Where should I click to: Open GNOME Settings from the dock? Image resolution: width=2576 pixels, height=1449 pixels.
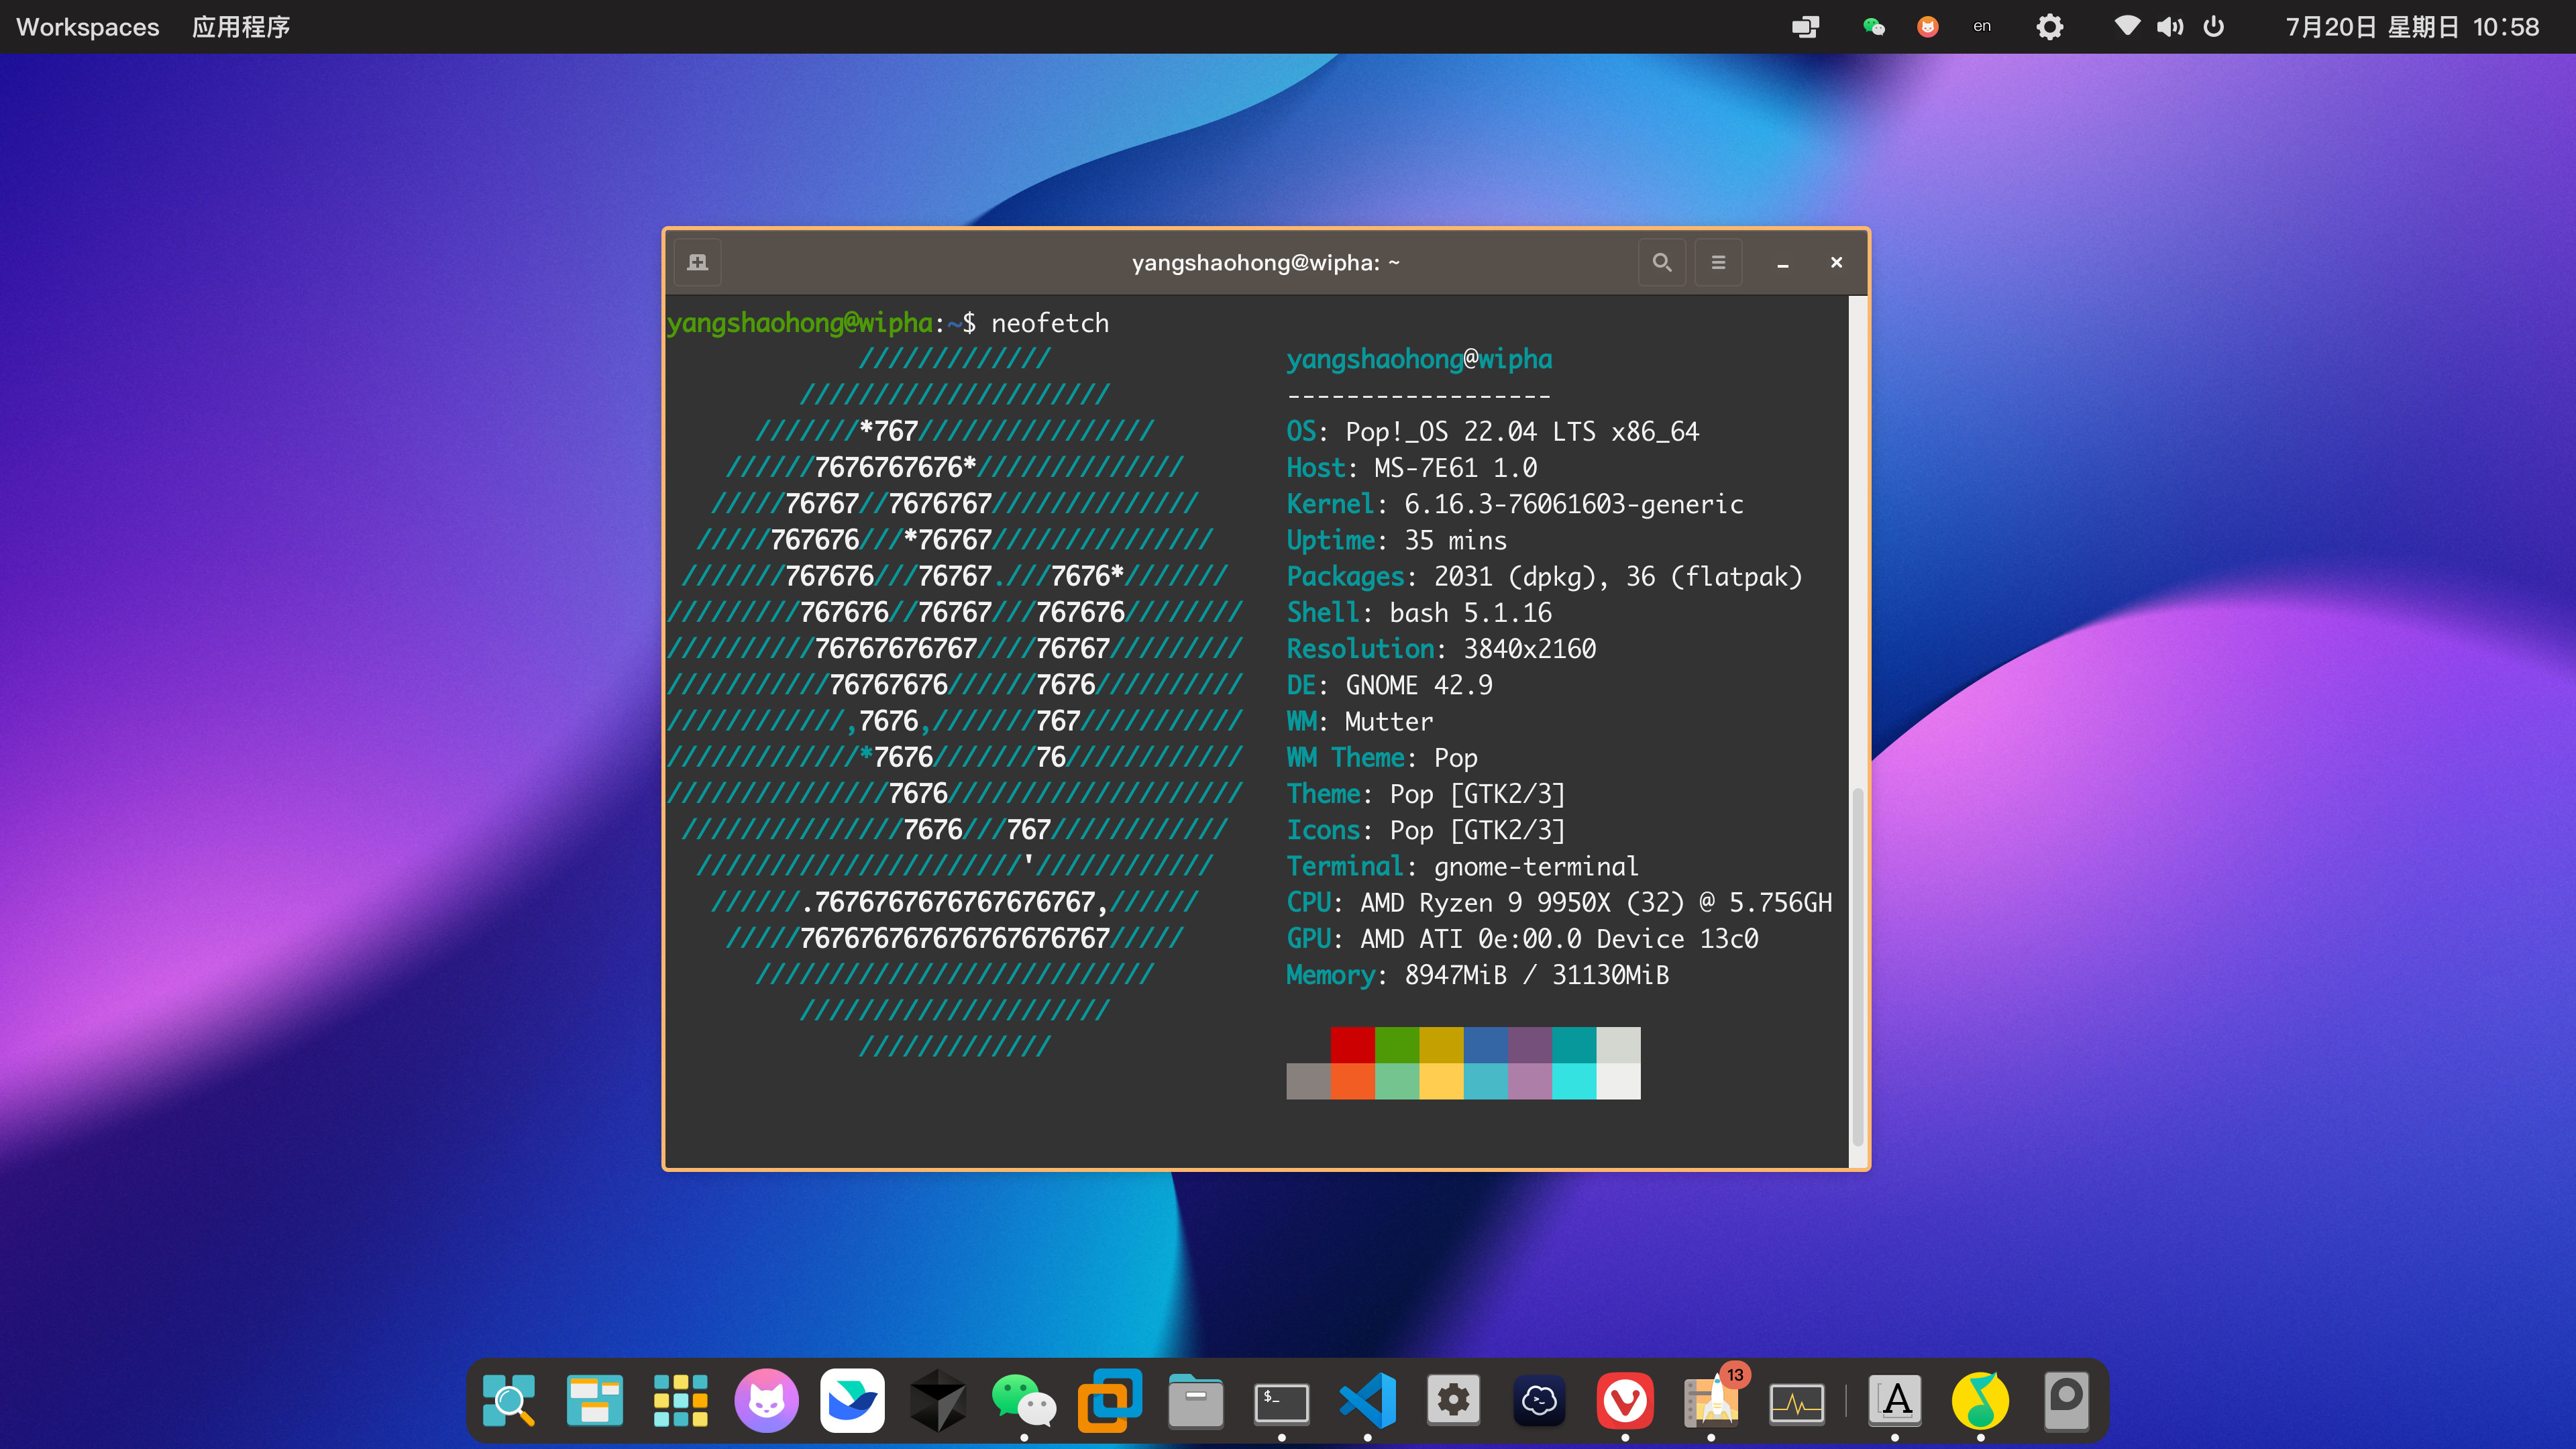click(x=1453, y=1400)
